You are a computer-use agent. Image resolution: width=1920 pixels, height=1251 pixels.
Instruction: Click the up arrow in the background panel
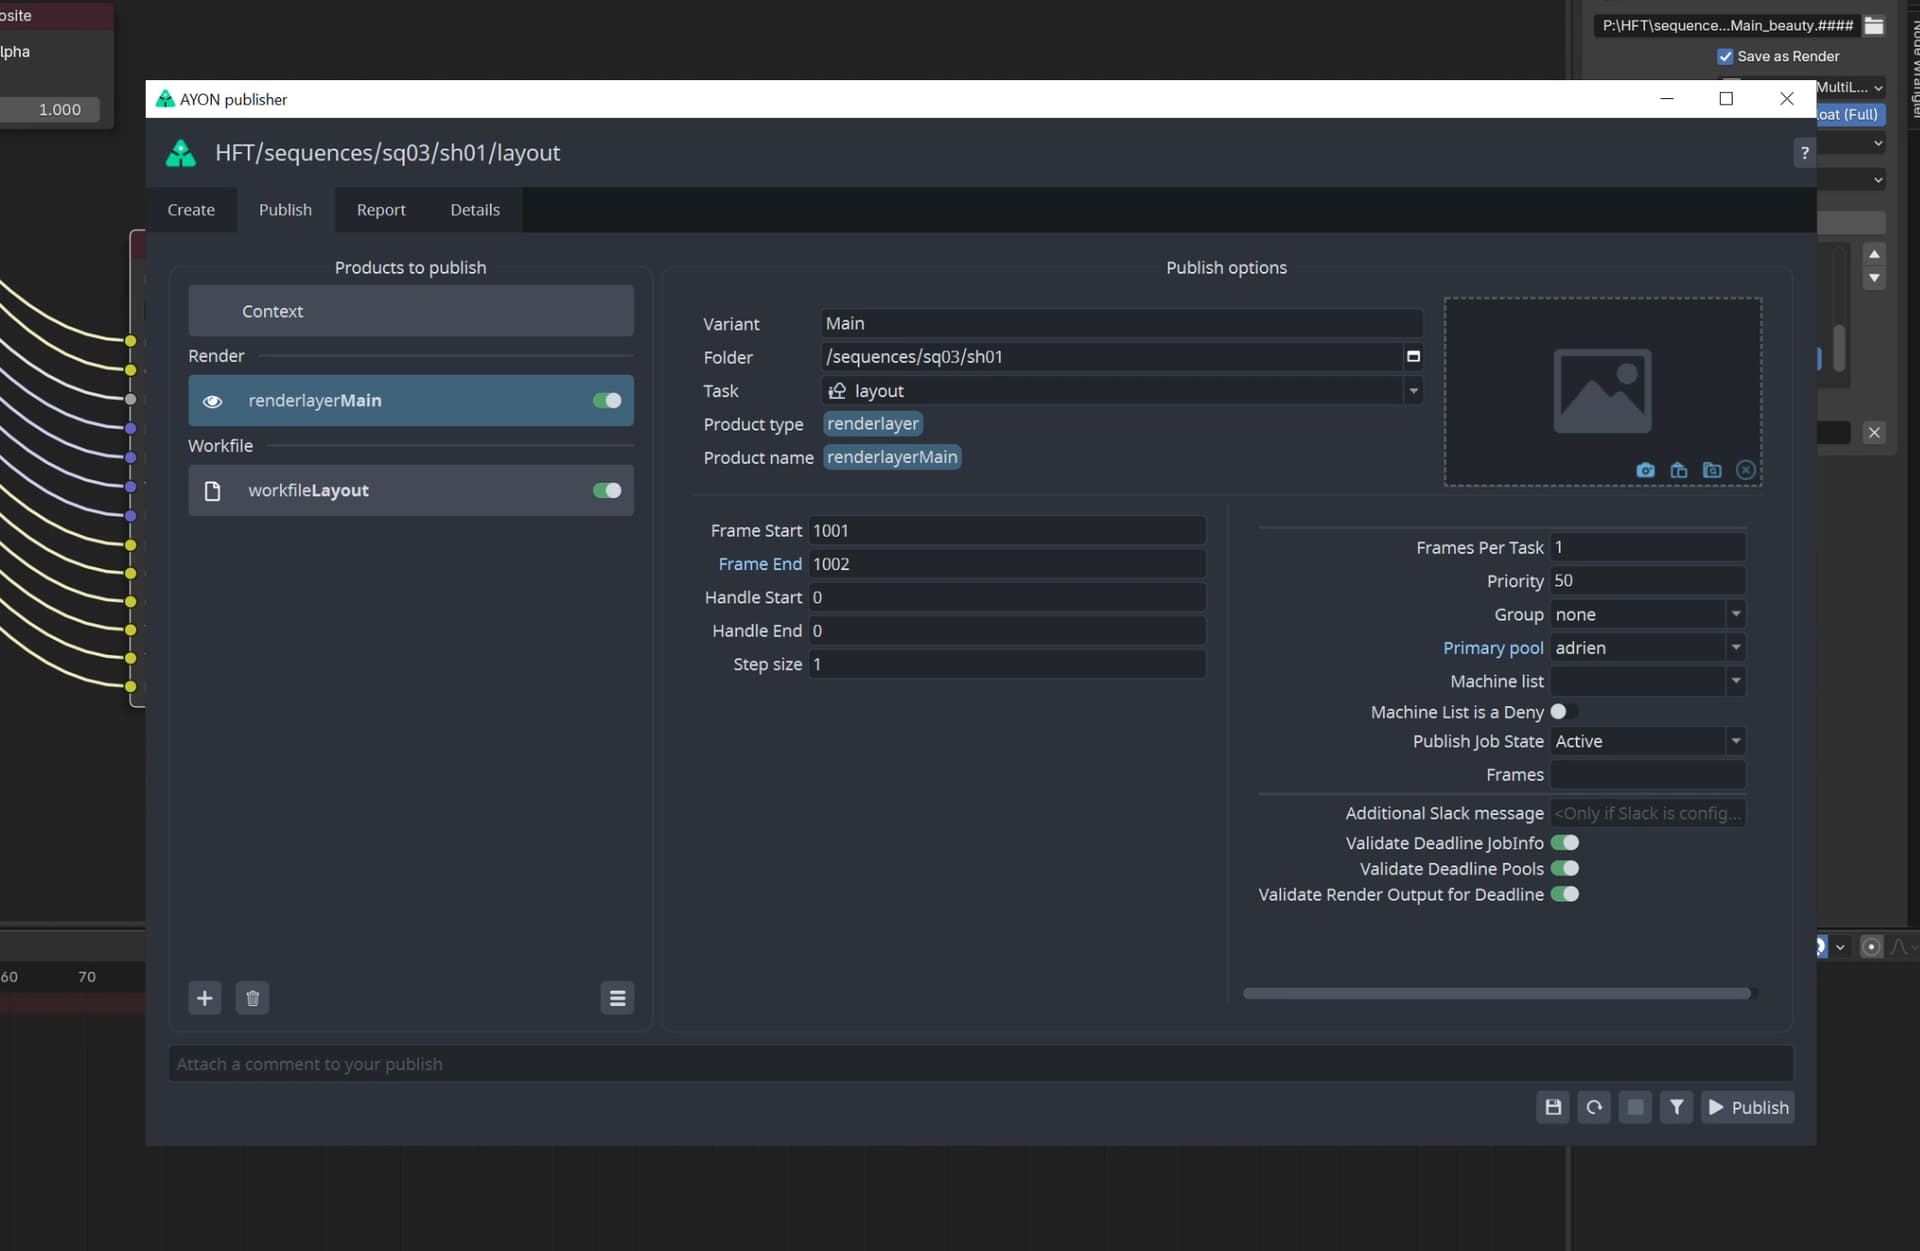click(1874, 254)
